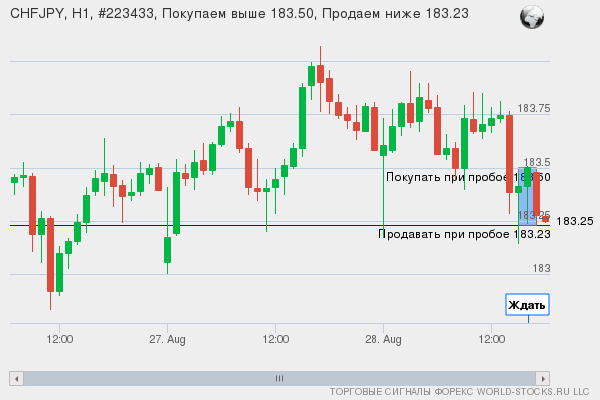
Task: Click the current price label 183.25
Action: [574, 221]
